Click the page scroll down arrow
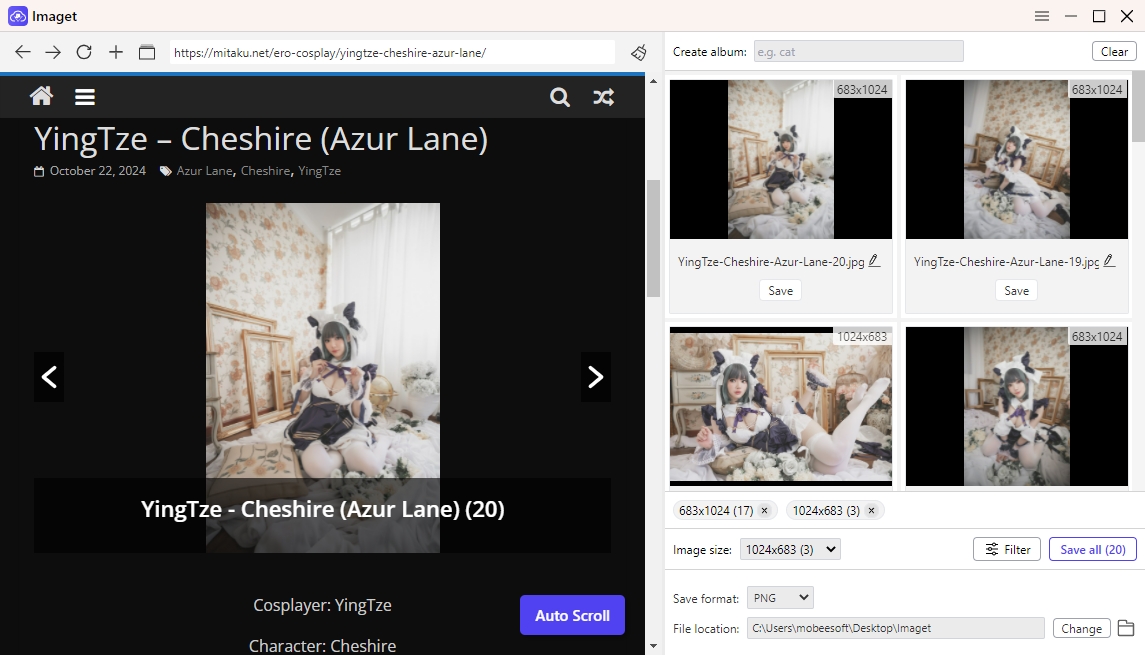 click(653, 646)
